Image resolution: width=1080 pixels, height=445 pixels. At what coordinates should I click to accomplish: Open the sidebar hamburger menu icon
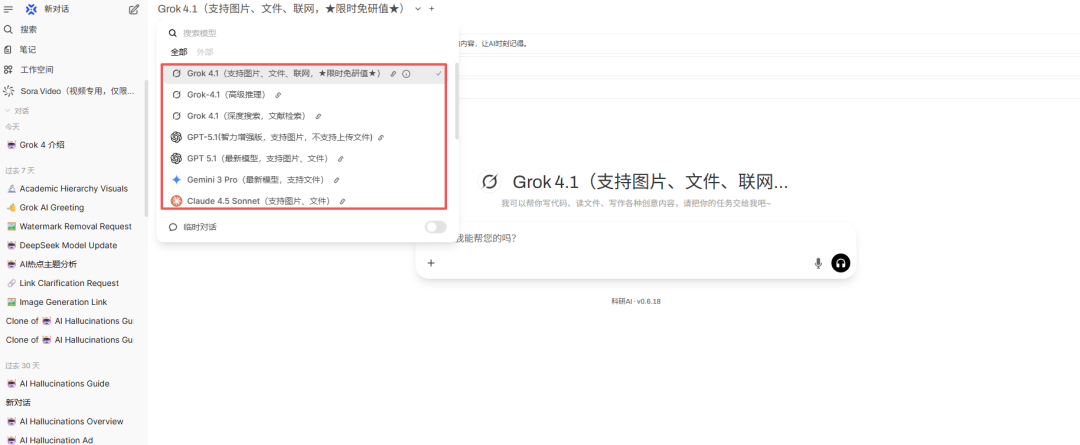coord(8,10)
